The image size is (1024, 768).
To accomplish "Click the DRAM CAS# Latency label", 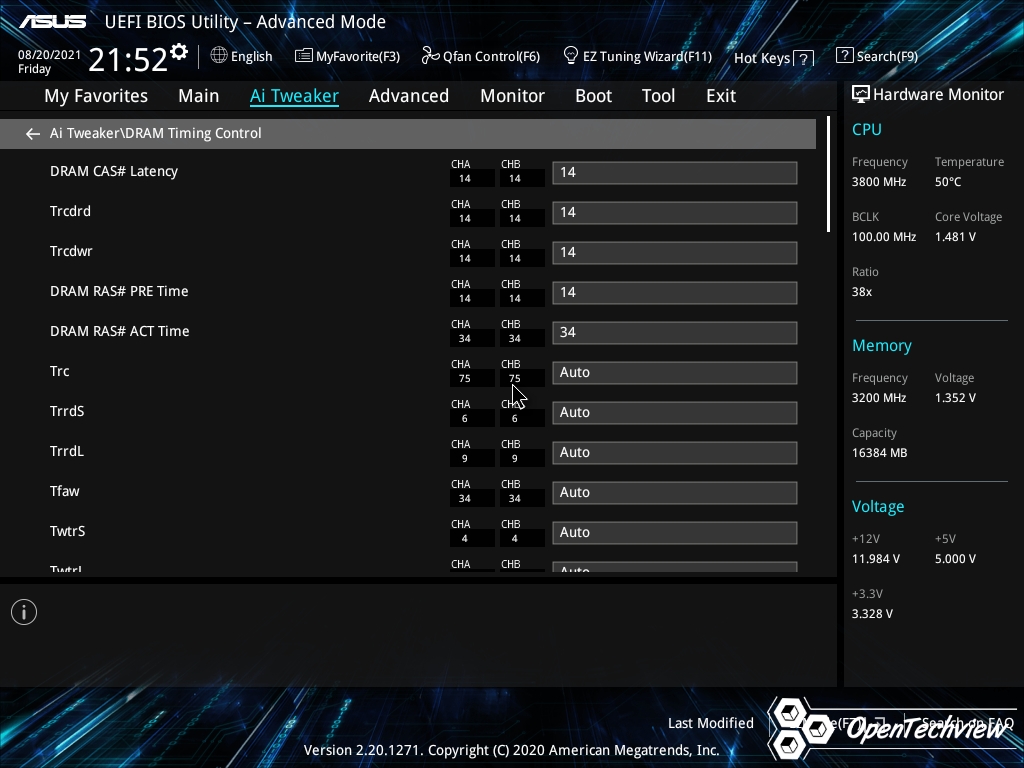I will click(x=114, y=171).
